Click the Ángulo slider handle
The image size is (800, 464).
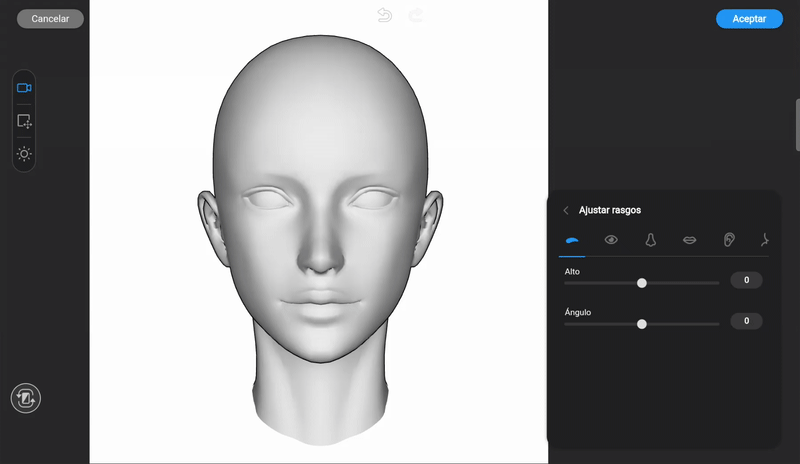tap(642, 324)
